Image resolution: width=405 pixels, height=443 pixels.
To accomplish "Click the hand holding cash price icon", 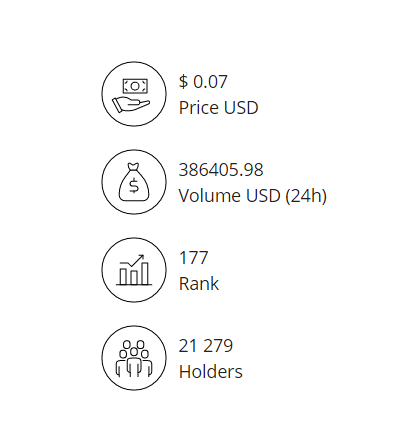I will tap(134, 94).
